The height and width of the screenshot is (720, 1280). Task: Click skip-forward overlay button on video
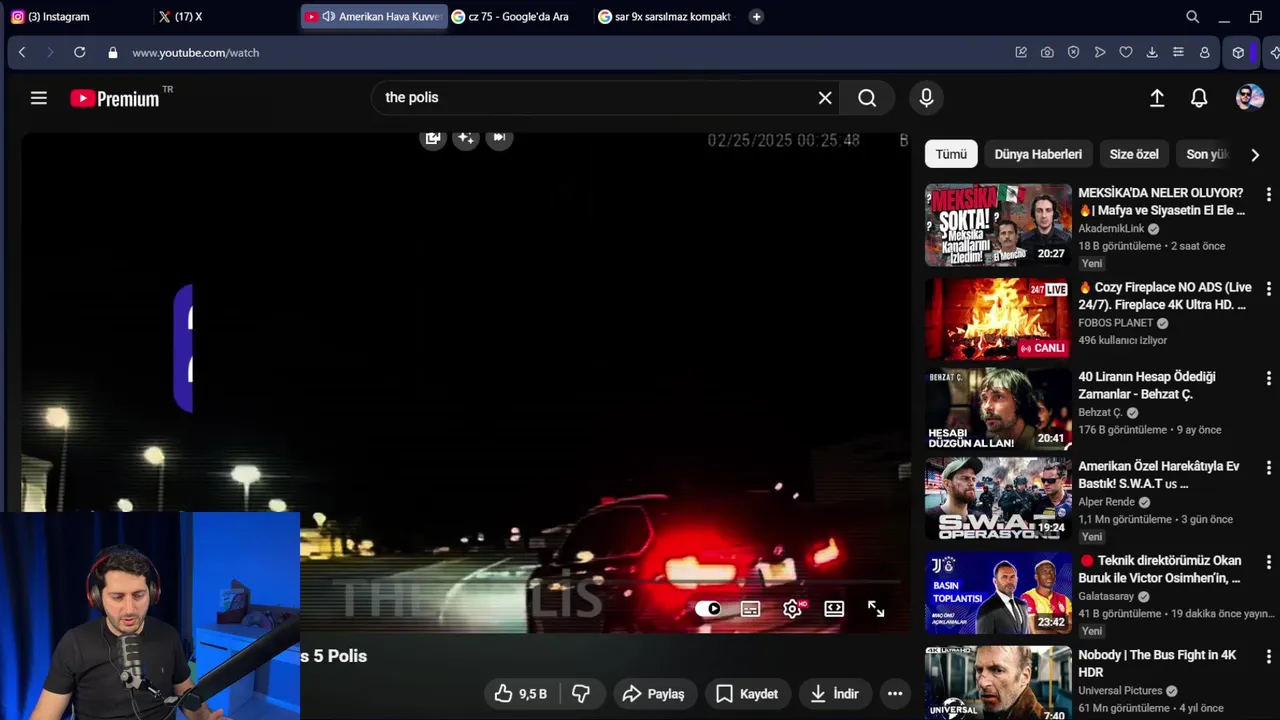[x=500, y=138]
